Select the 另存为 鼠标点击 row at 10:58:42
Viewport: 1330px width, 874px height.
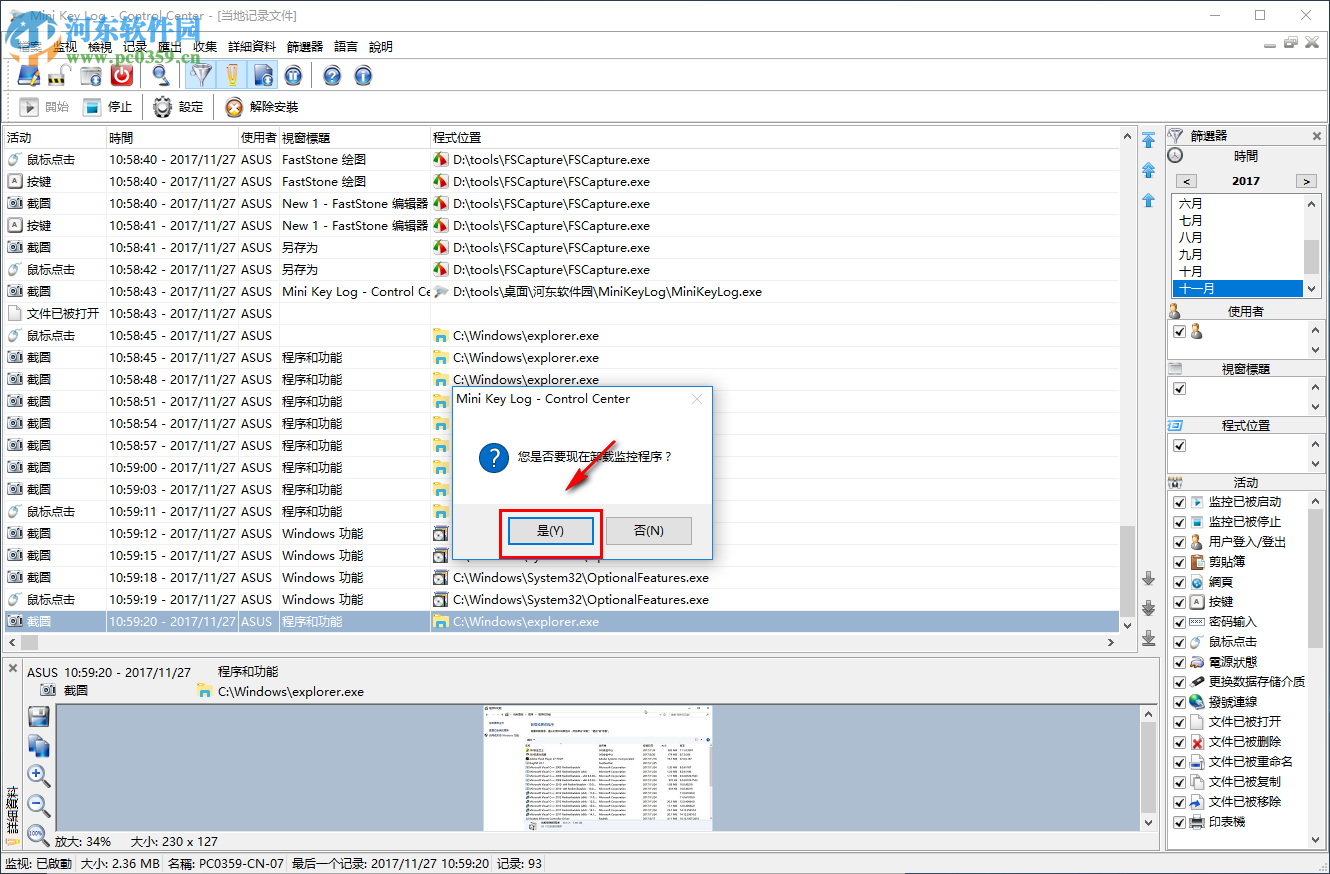click(561, 270)
